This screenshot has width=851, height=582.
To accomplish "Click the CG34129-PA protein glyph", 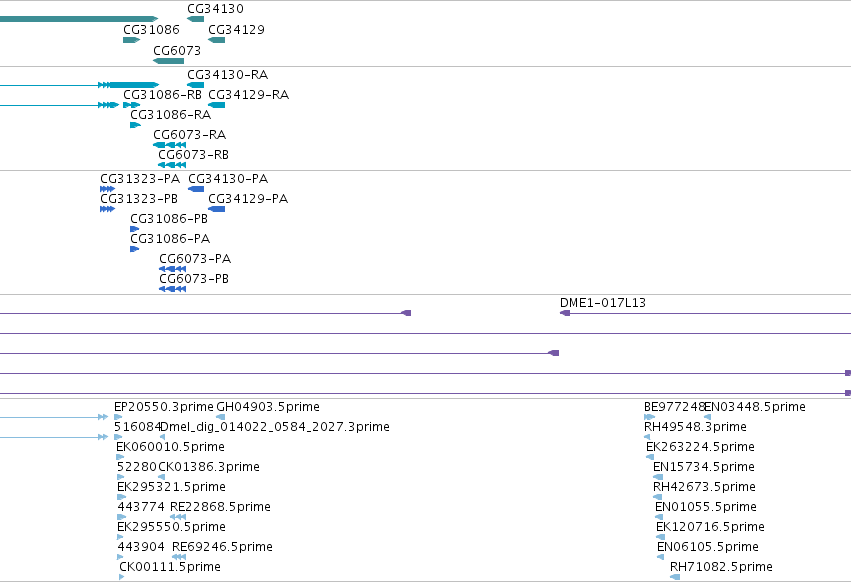I will pyautogui.click(x=217, y=209).
